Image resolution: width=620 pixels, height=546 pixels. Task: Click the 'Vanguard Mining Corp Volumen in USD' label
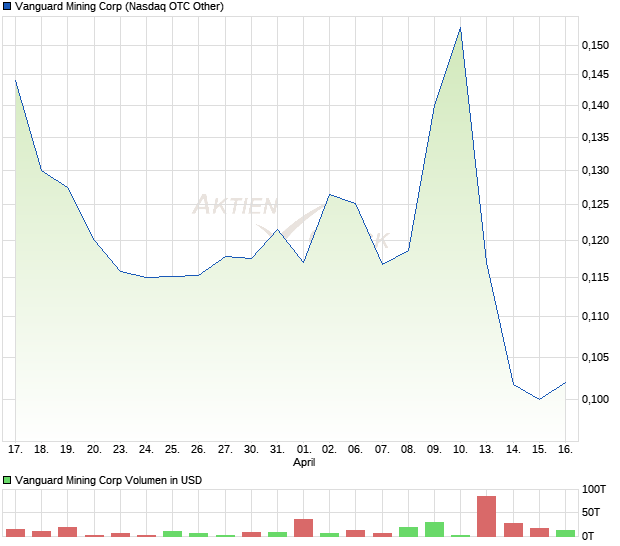pyautogui.click(x=108, y=480)
